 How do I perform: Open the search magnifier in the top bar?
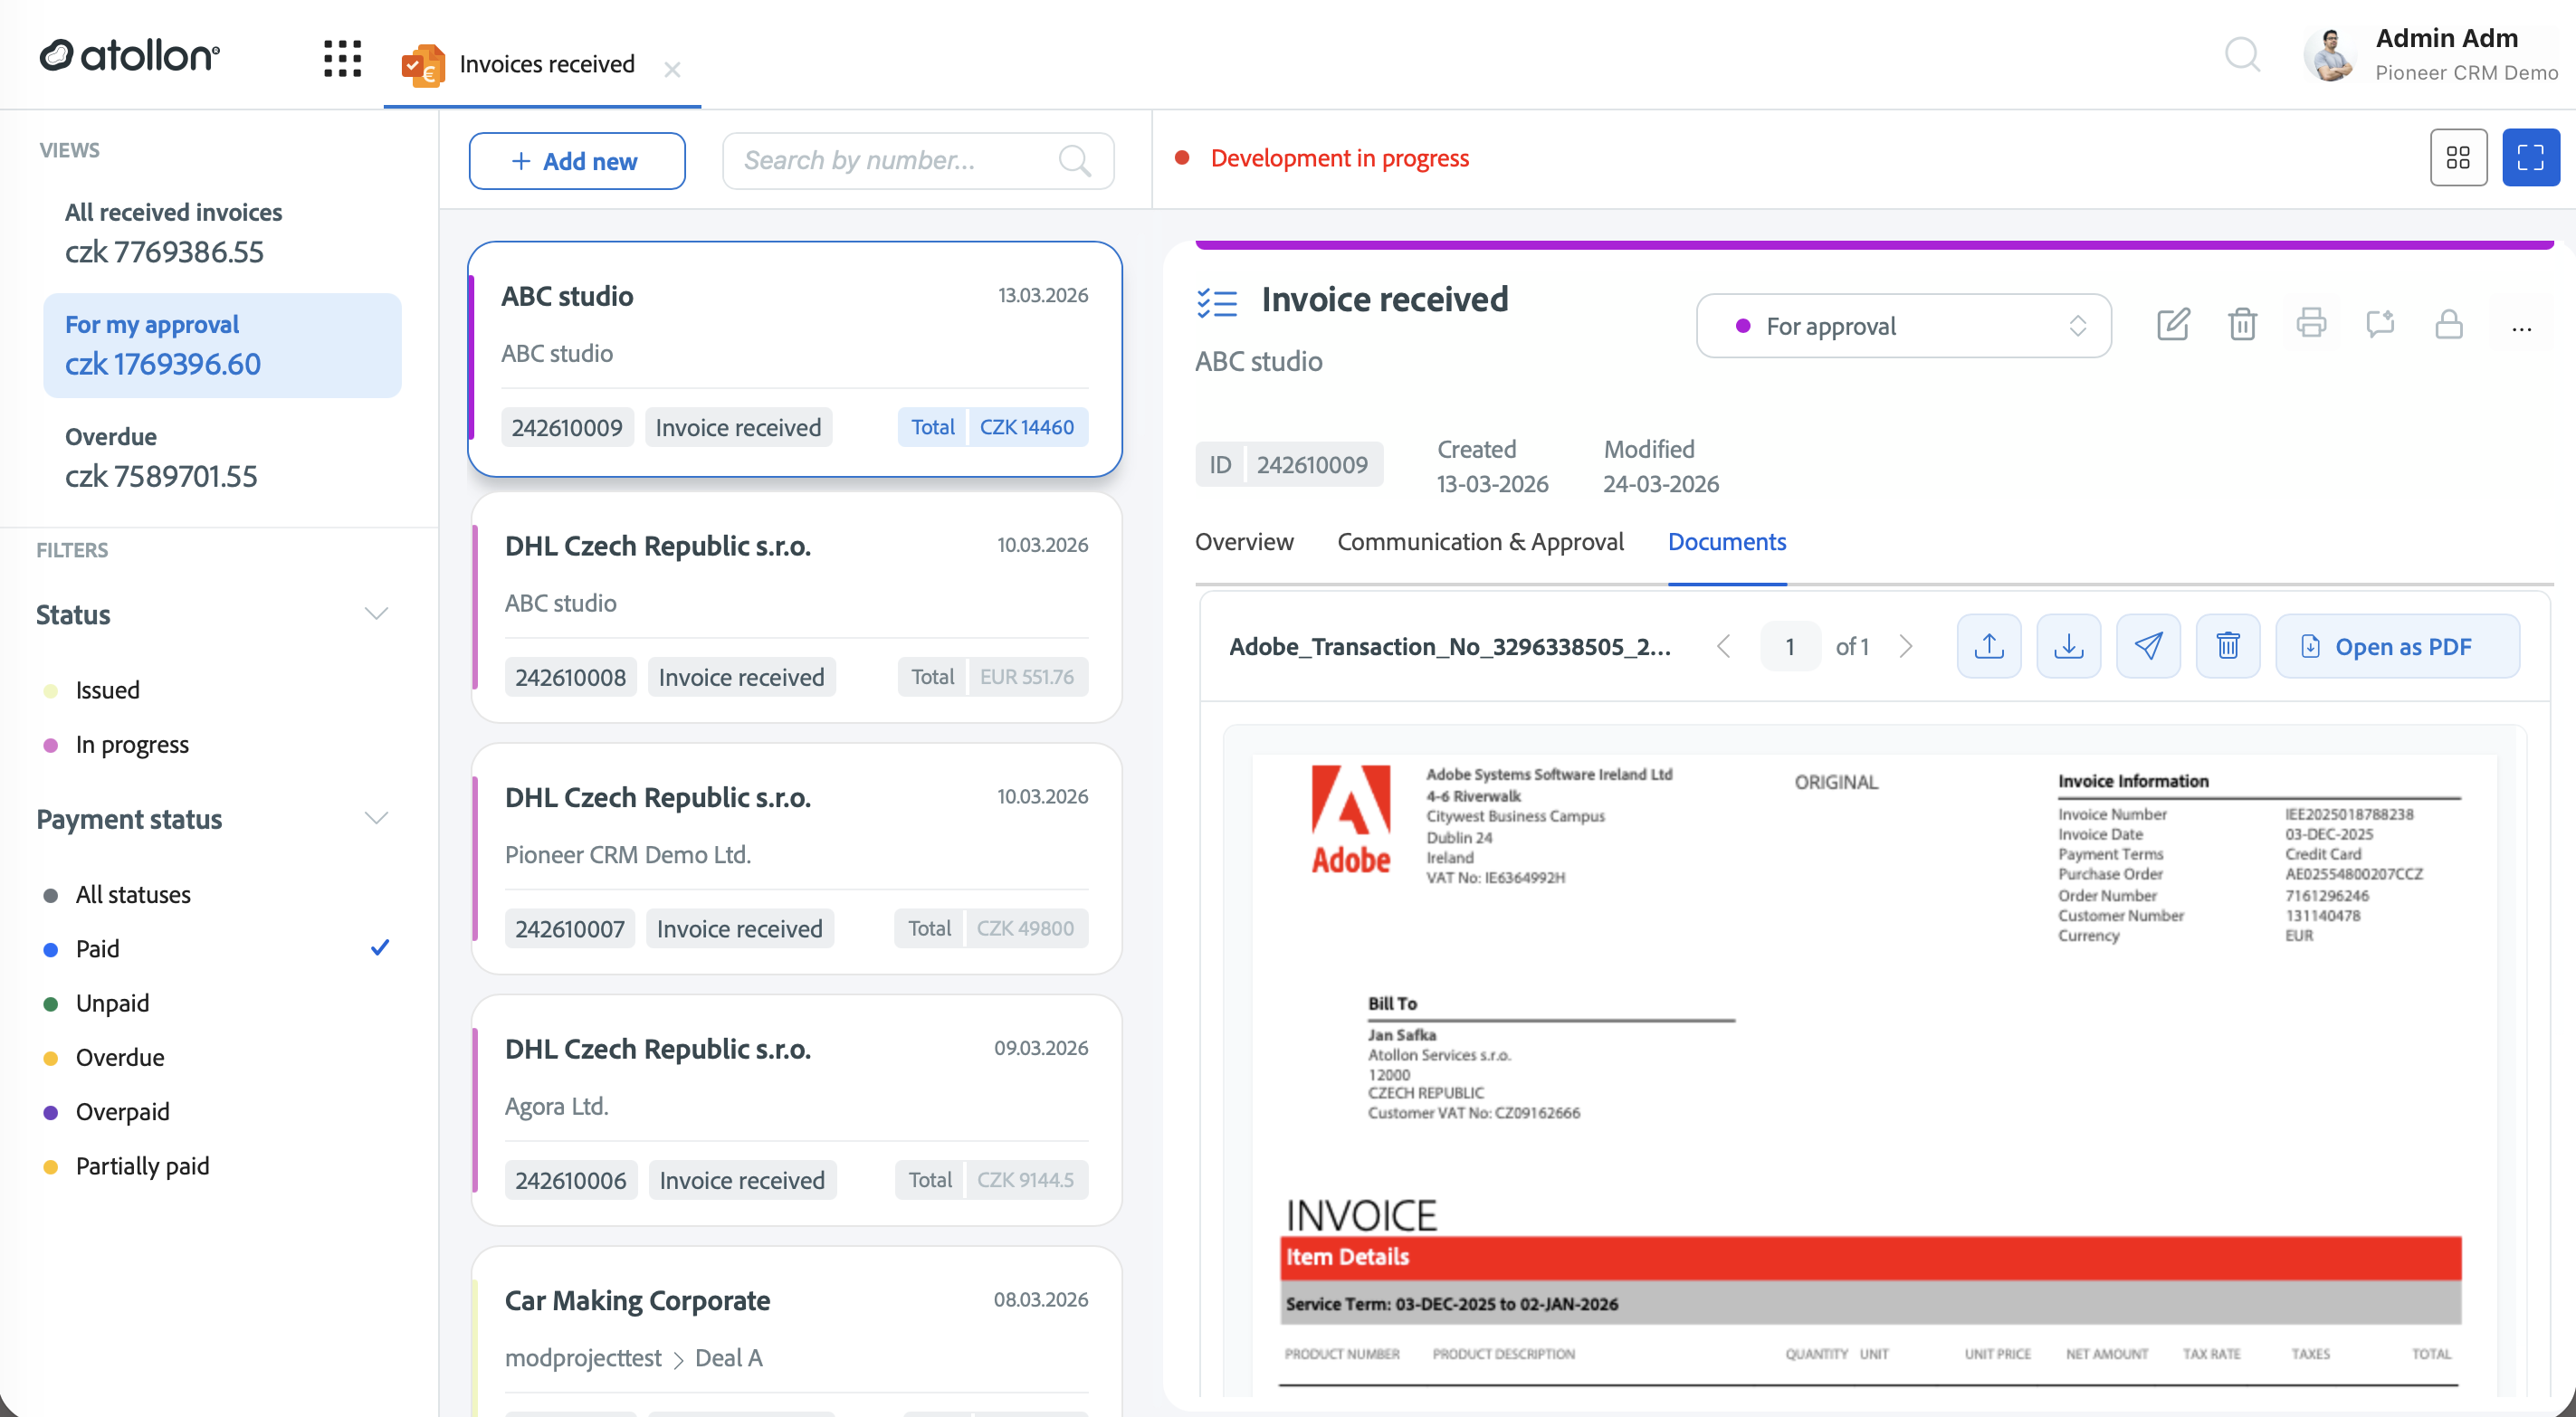[2243, 56]
